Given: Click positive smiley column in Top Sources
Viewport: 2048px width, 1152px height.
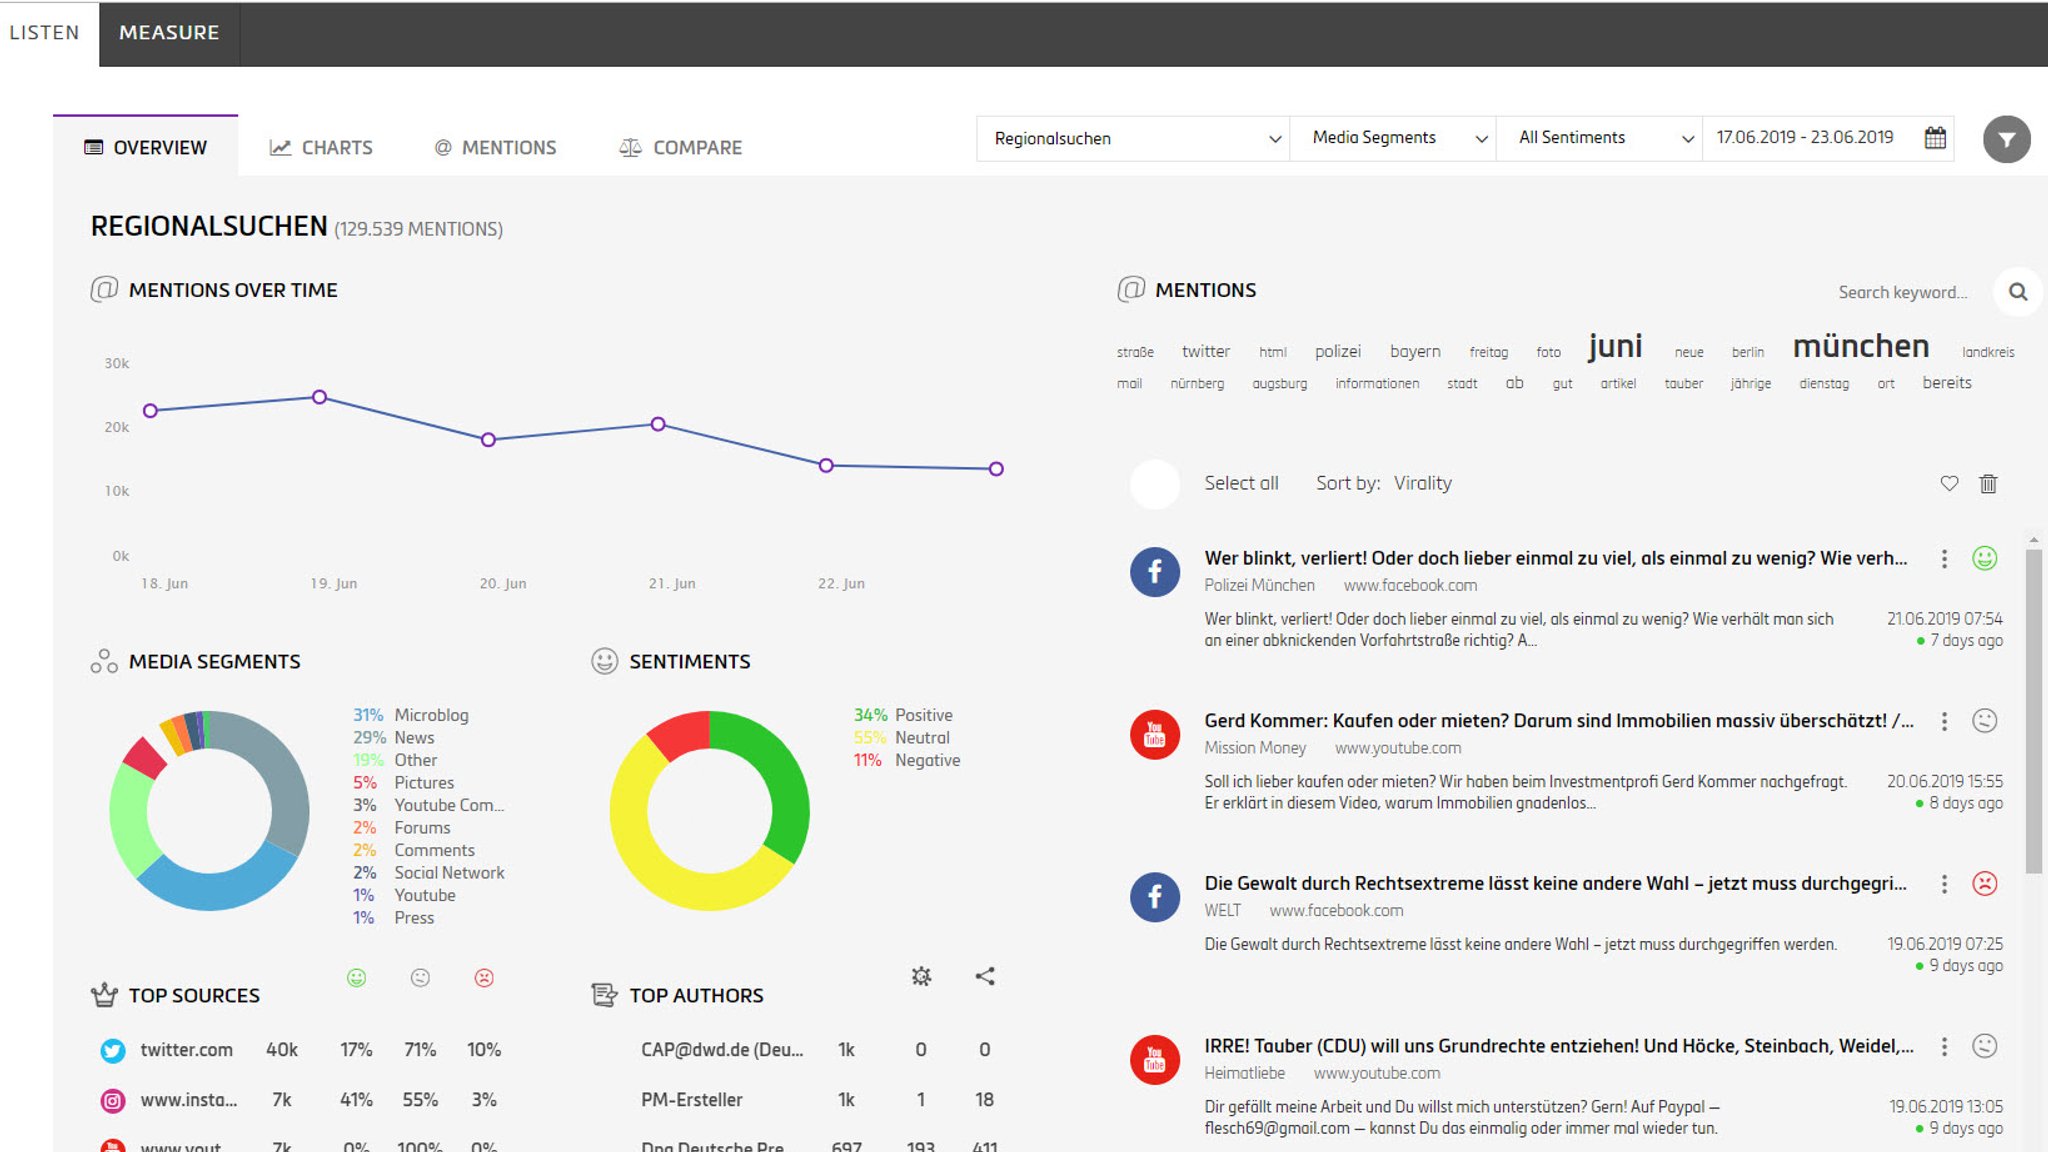Looking at the screenshot, I should [x=356, y=978].
